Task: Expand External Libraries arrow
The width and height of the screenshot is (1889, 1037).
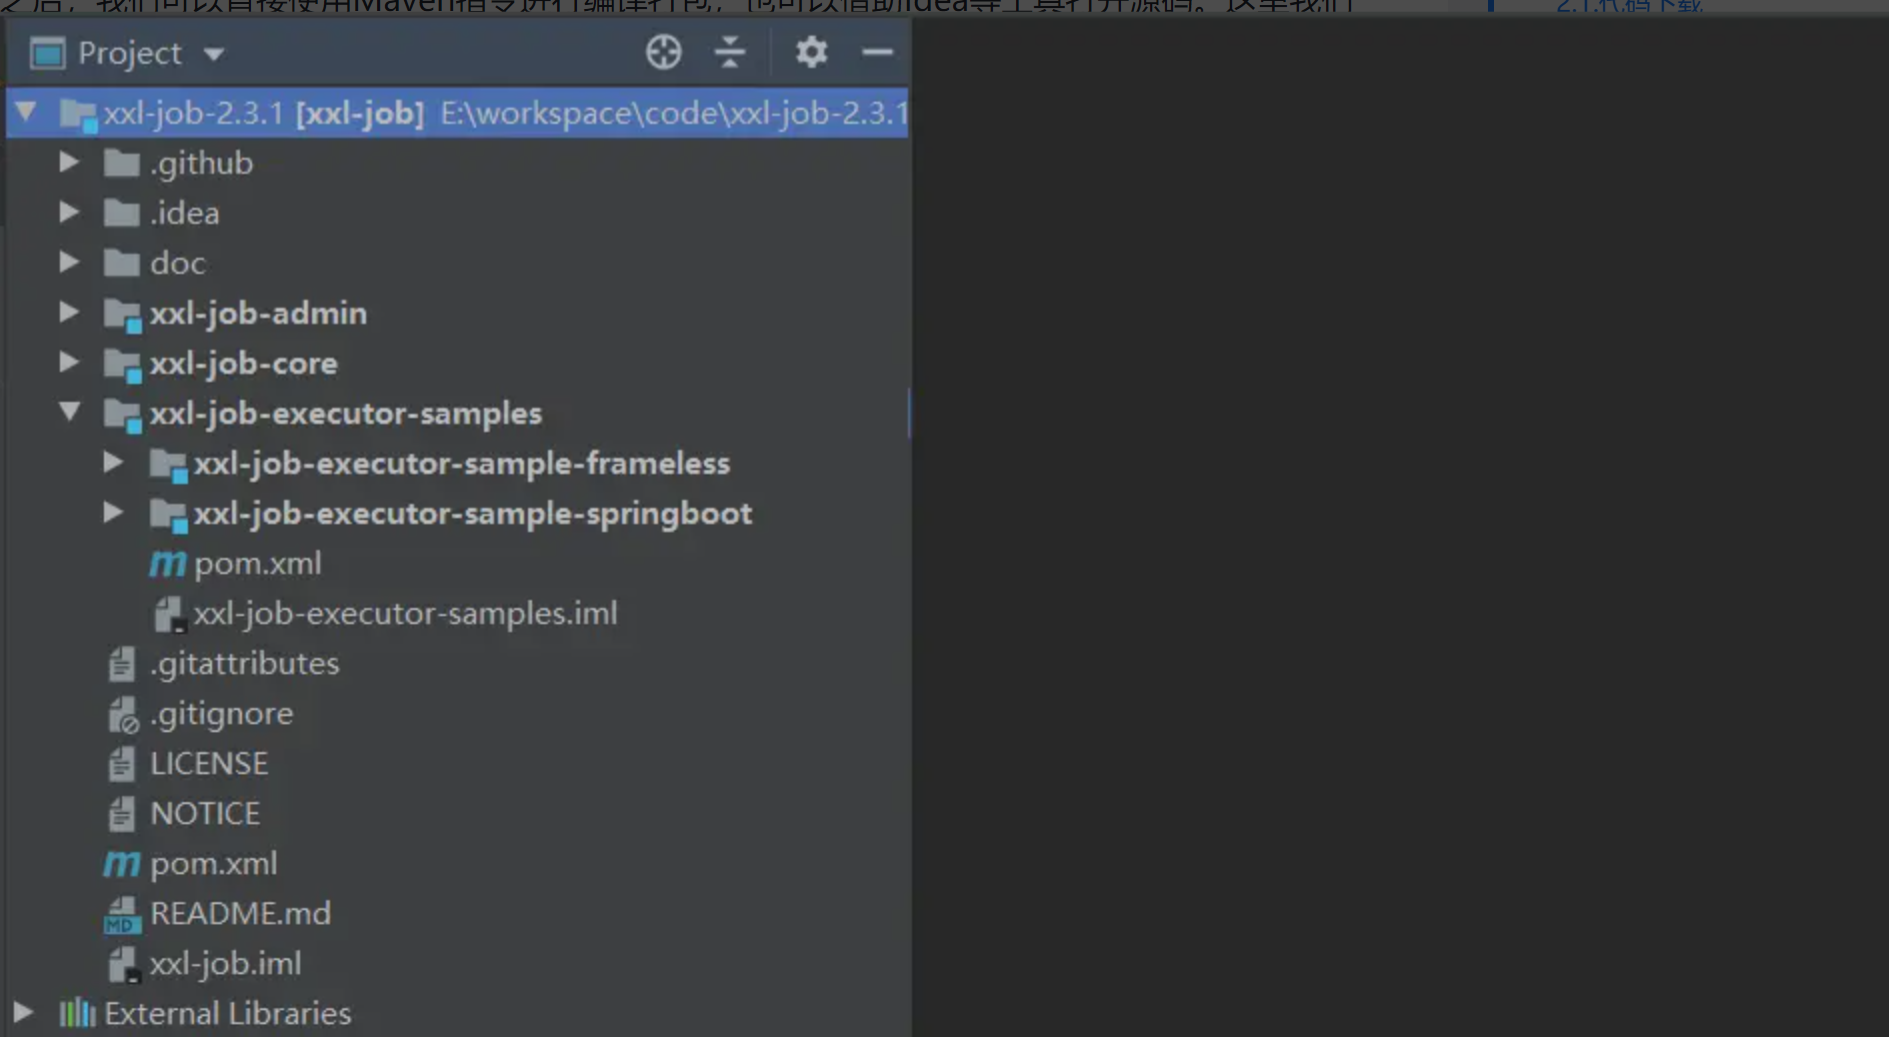Action: click(x=23, y=1012)
